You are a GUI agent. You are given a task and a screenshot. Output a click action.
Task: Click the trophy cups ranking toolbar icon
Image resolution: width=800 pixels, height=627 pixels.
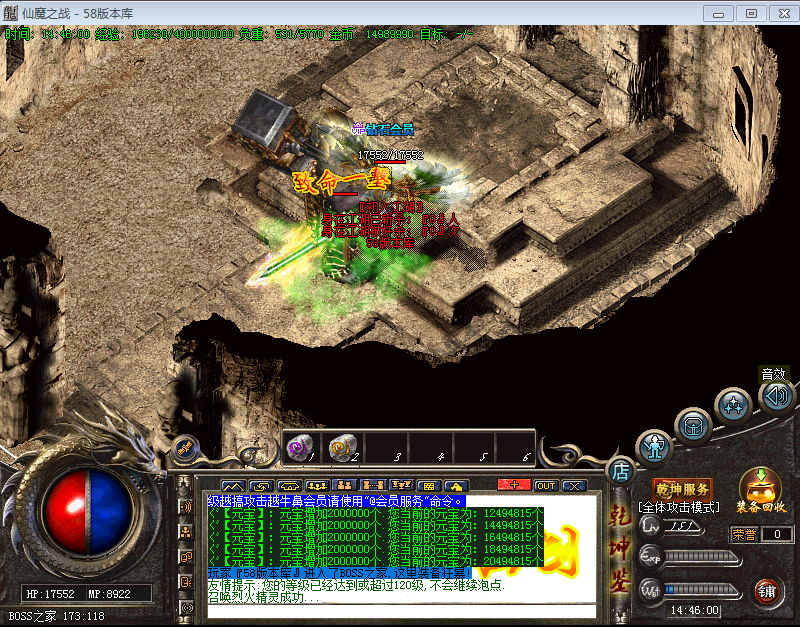[401, 486]
